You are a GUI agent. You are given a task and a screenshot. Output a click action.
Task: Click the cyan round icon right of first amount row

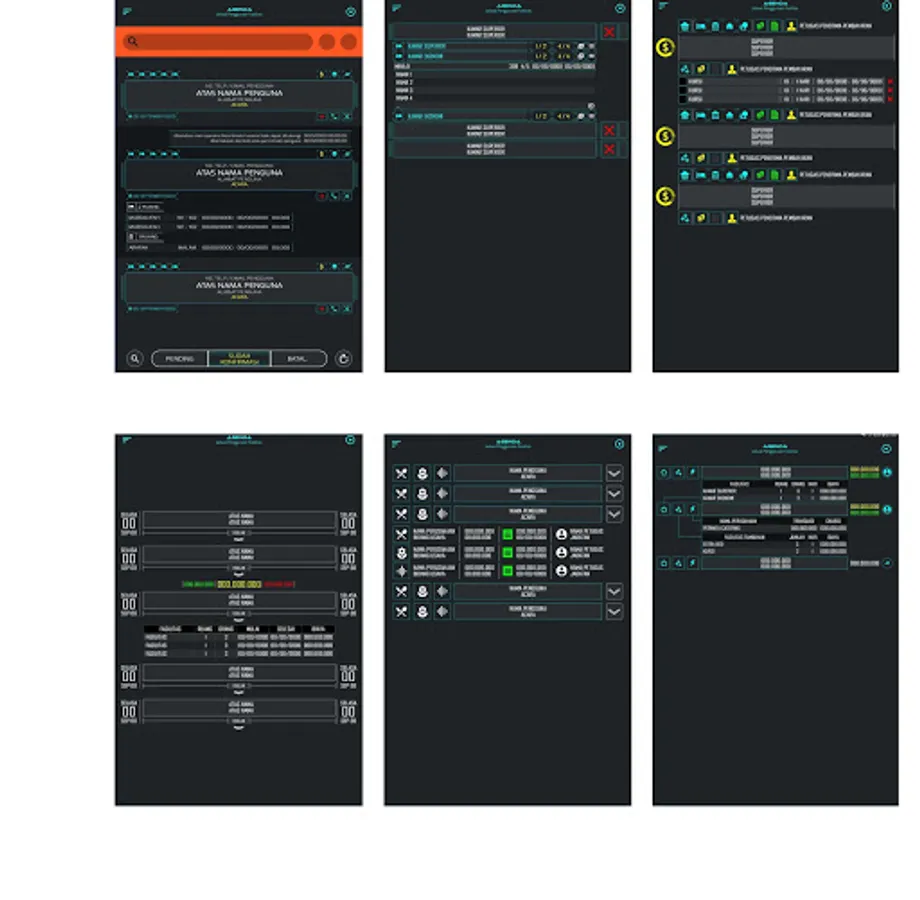click(x=888, y=472)
